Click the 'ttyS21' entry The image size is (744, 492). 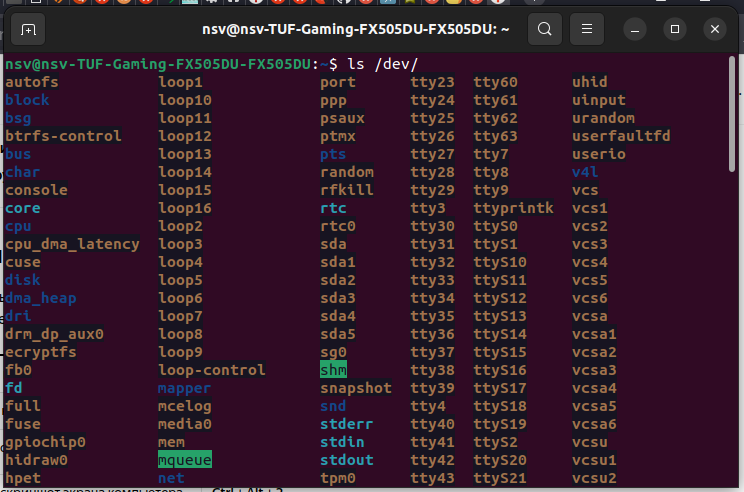[500, 478]
